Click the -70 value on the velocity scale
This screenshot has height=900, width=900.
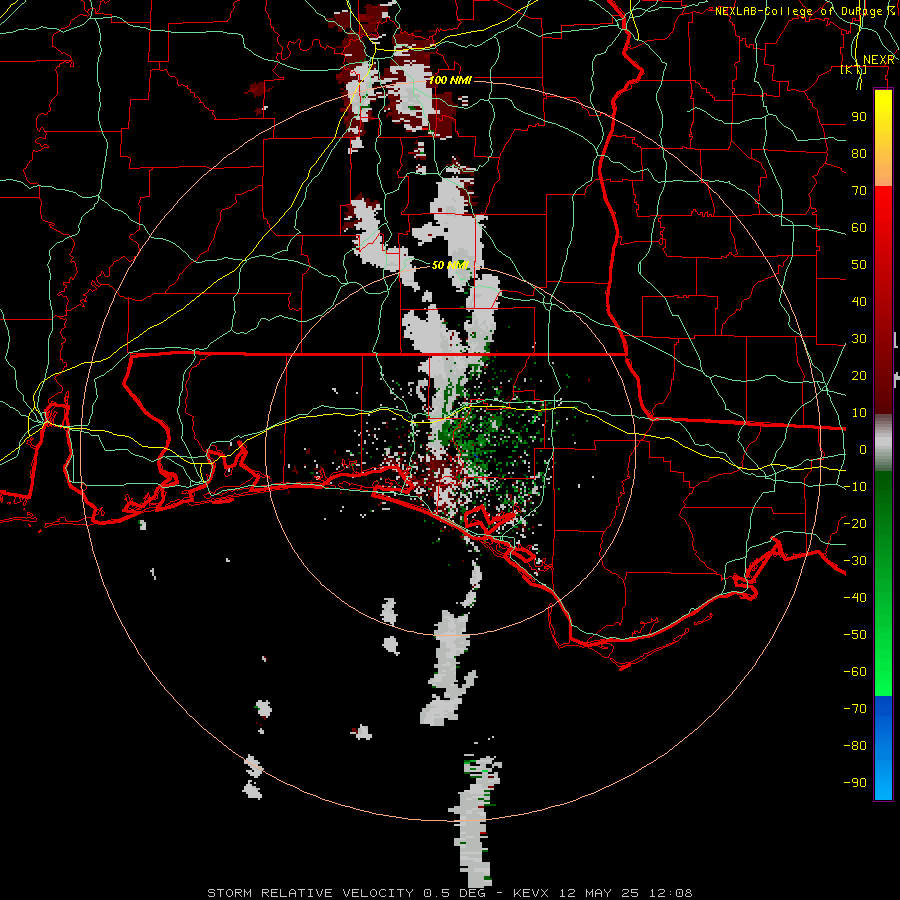point(855,709)
